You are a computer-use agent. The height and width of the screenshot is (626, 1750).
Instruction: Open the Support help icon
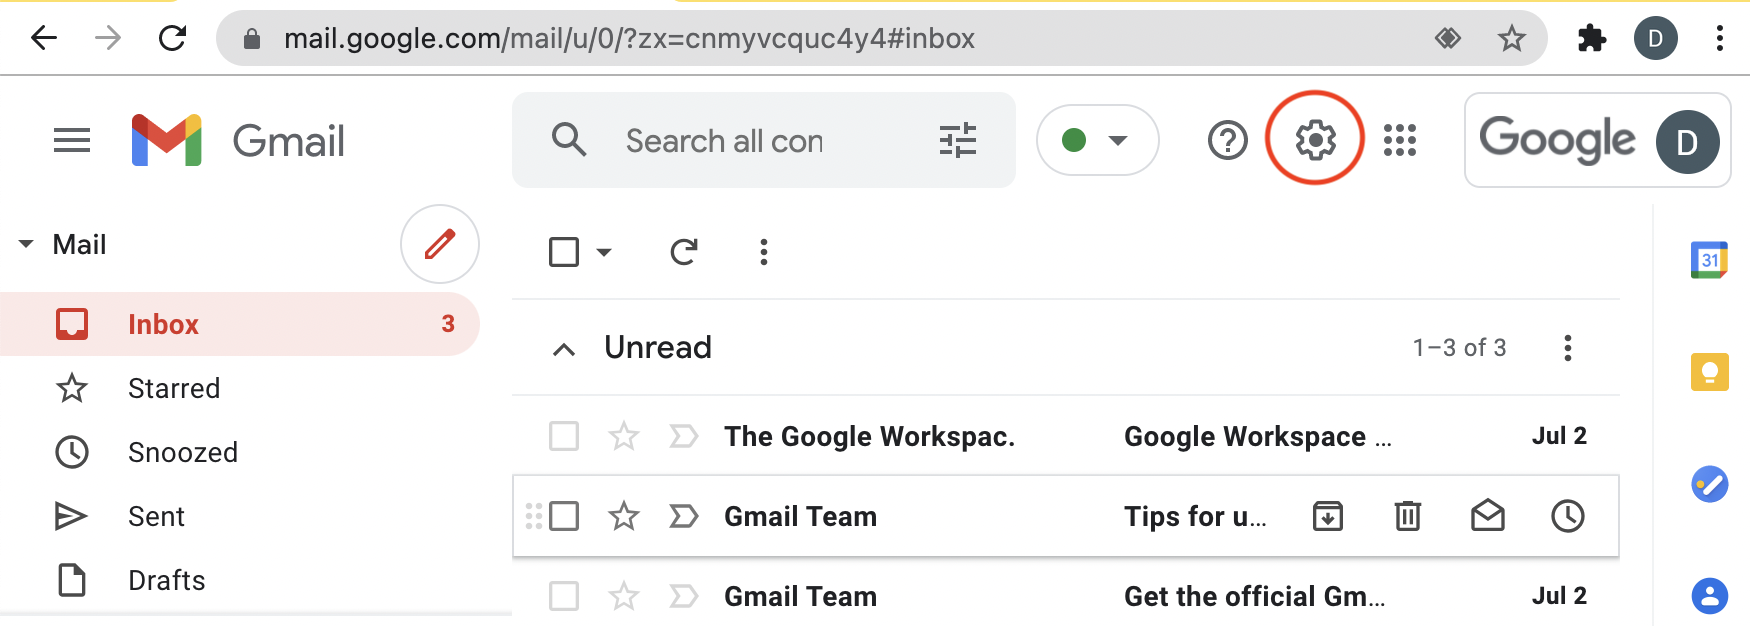(x=1227, y=140)
